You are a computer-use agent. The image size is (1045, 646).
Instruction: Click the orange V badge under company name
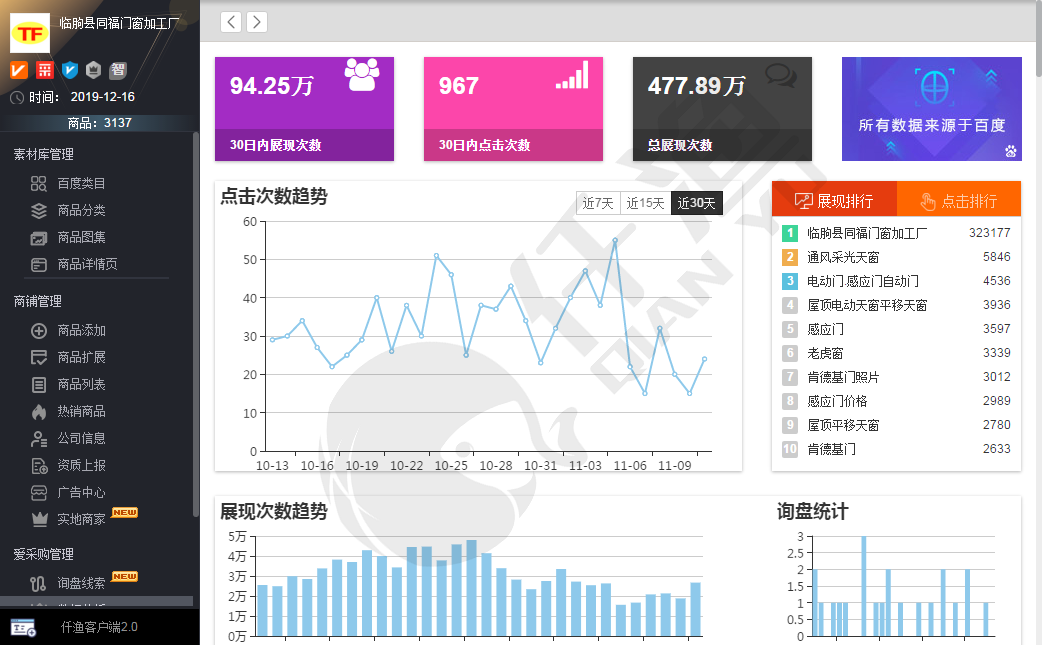(19, 70)
